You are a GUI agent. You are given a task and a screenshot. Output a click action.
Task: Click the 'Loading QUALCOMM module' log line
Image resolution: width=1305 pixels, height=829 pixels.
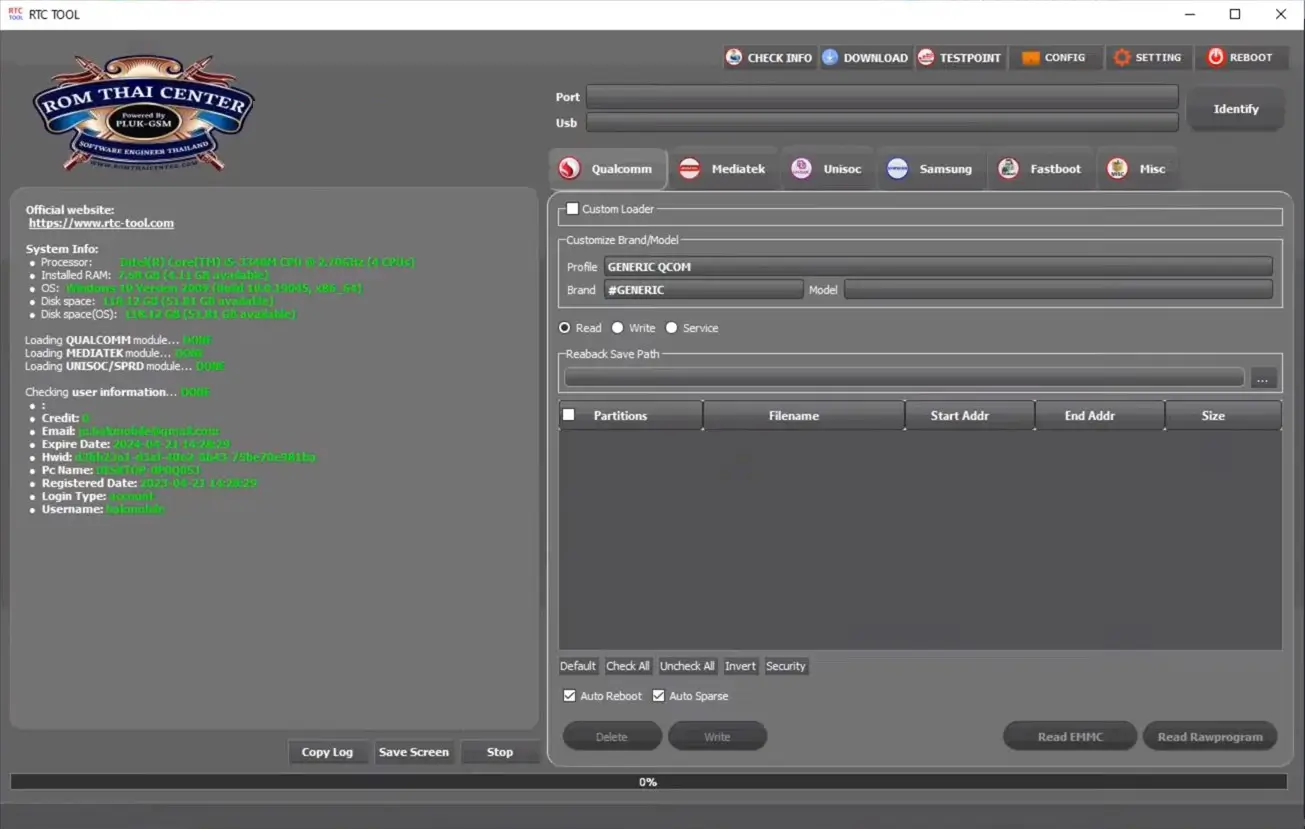[x=118, y=340]
